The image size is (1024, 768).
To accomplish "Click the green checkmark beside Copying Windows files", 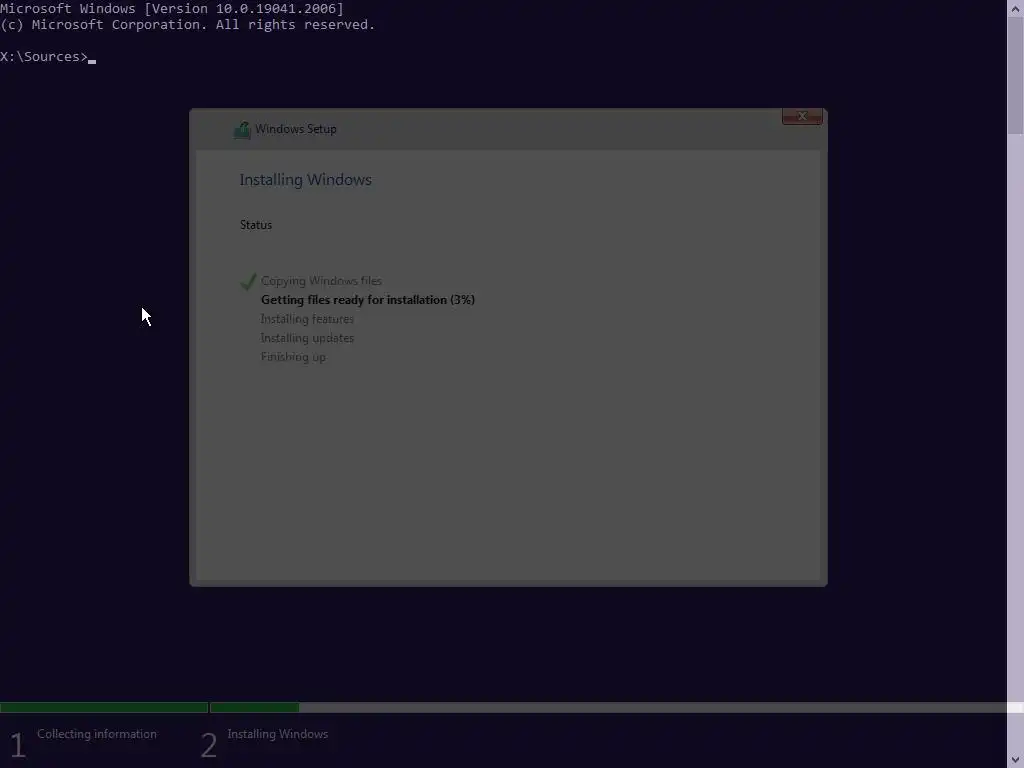I will (x=248, y=281).
